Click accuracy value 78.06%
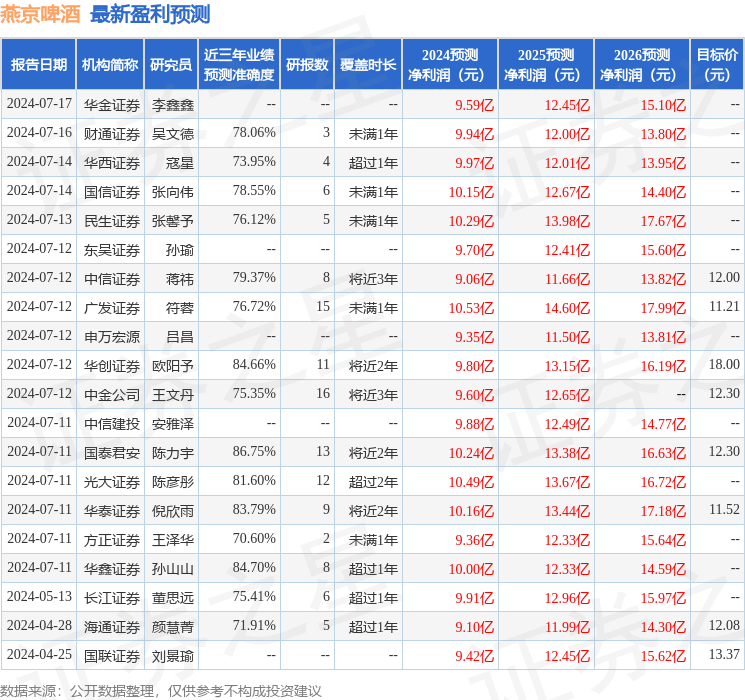 [x=254, y=133]
